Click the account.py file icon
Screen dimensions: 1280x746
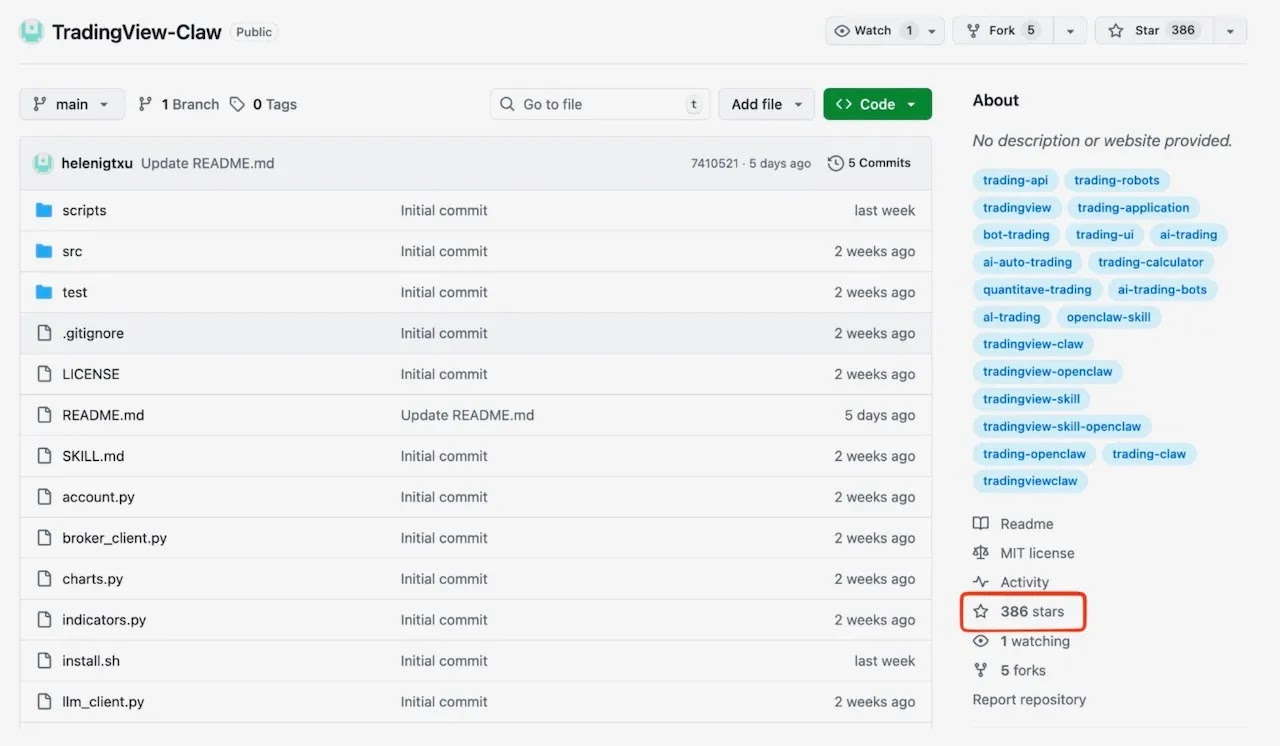44,497
